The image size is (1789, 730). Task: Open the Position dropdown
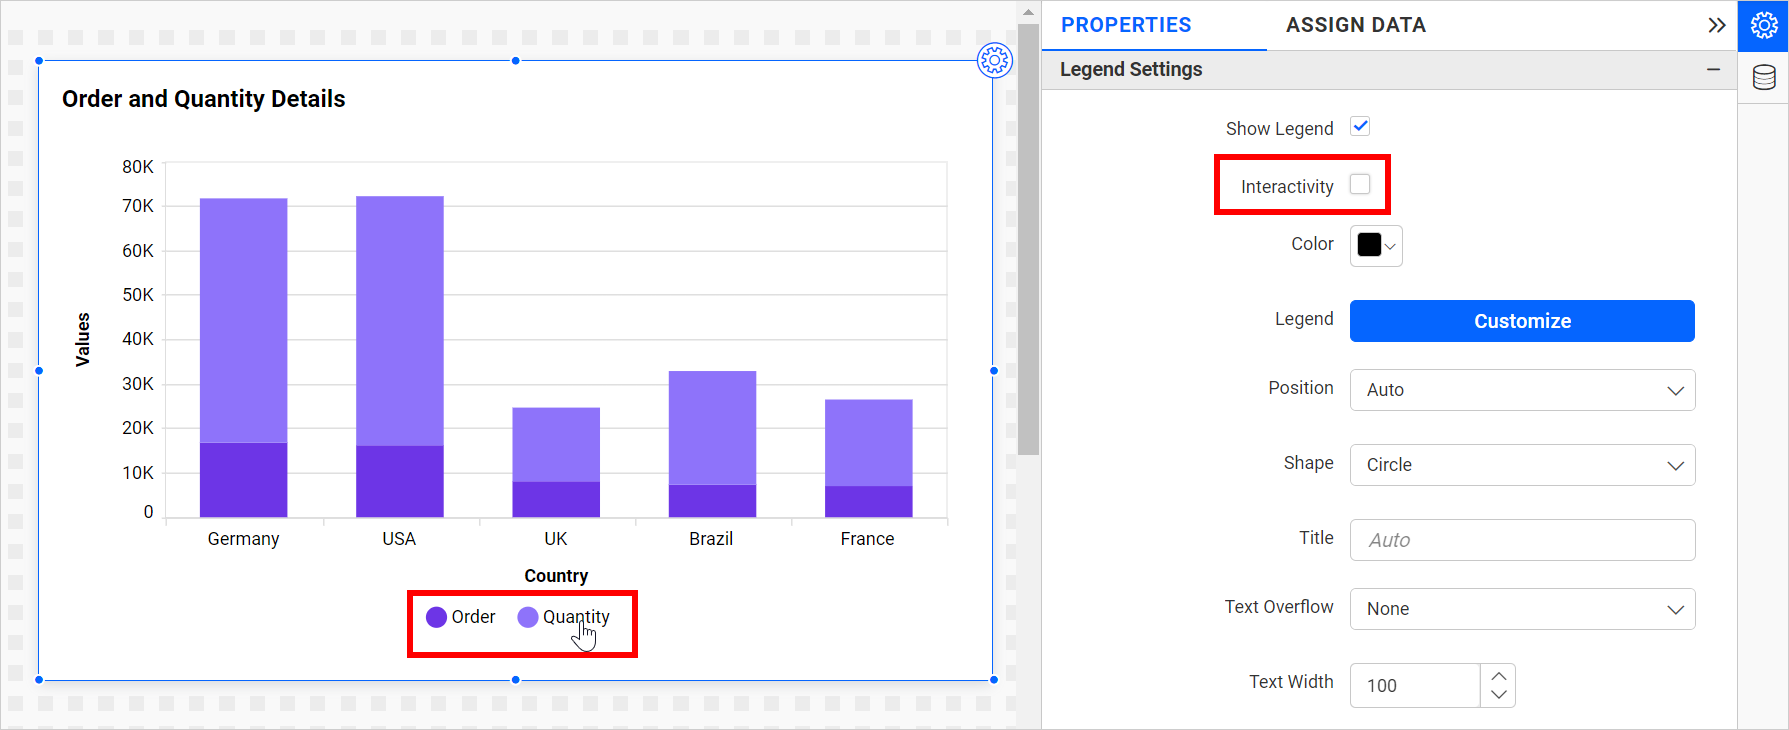tap(1521, 390)
